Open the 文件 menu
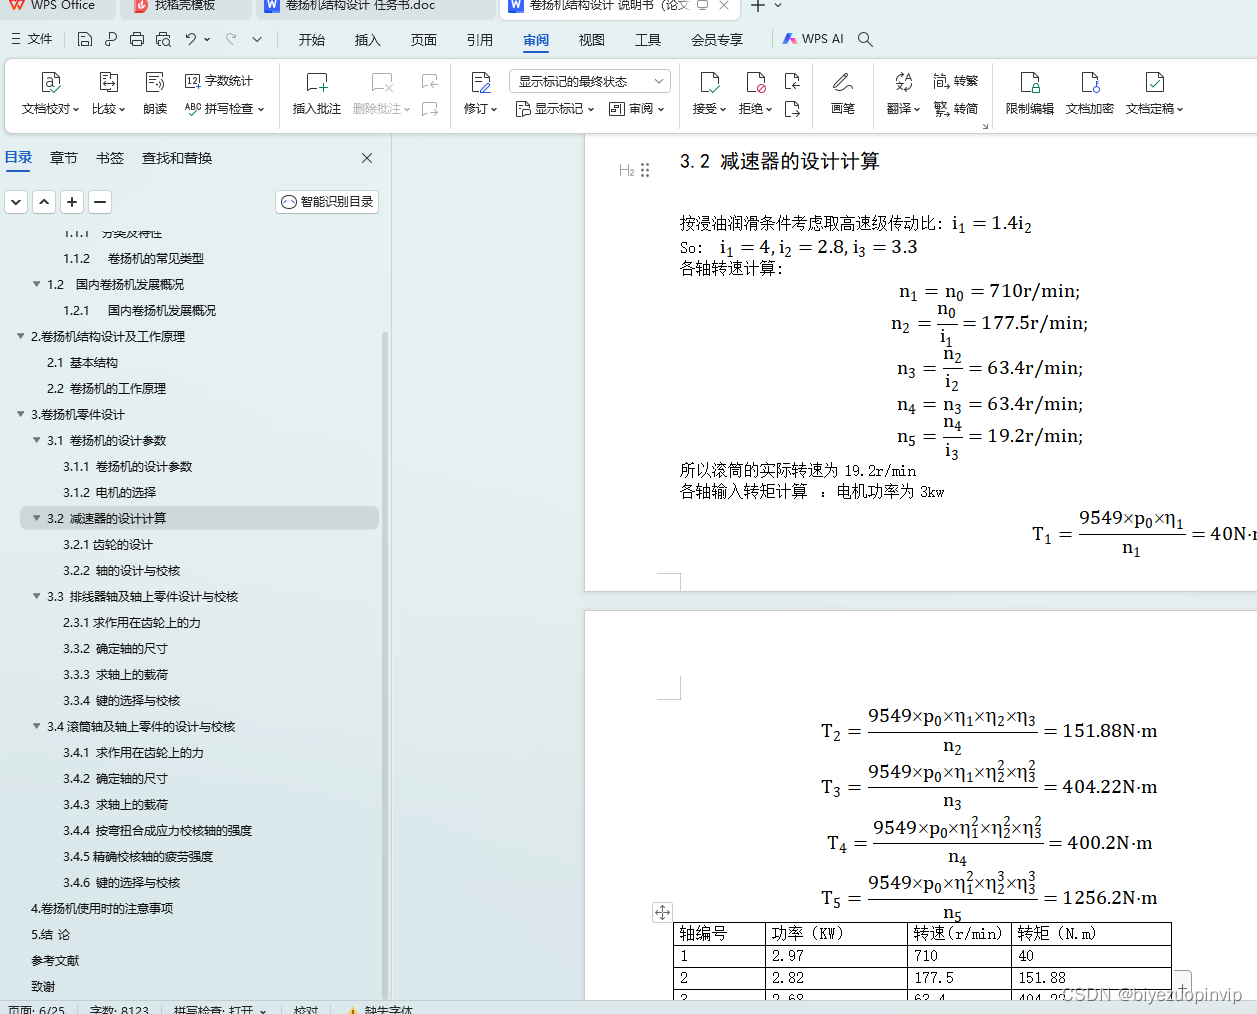The height and width of the screenshot is (1014, 1257). (31, 39)
